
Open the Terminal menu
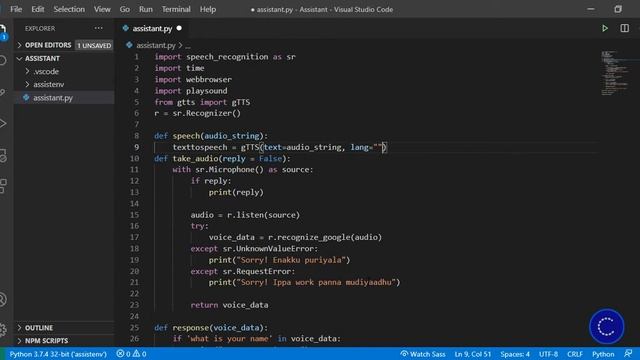176,9
